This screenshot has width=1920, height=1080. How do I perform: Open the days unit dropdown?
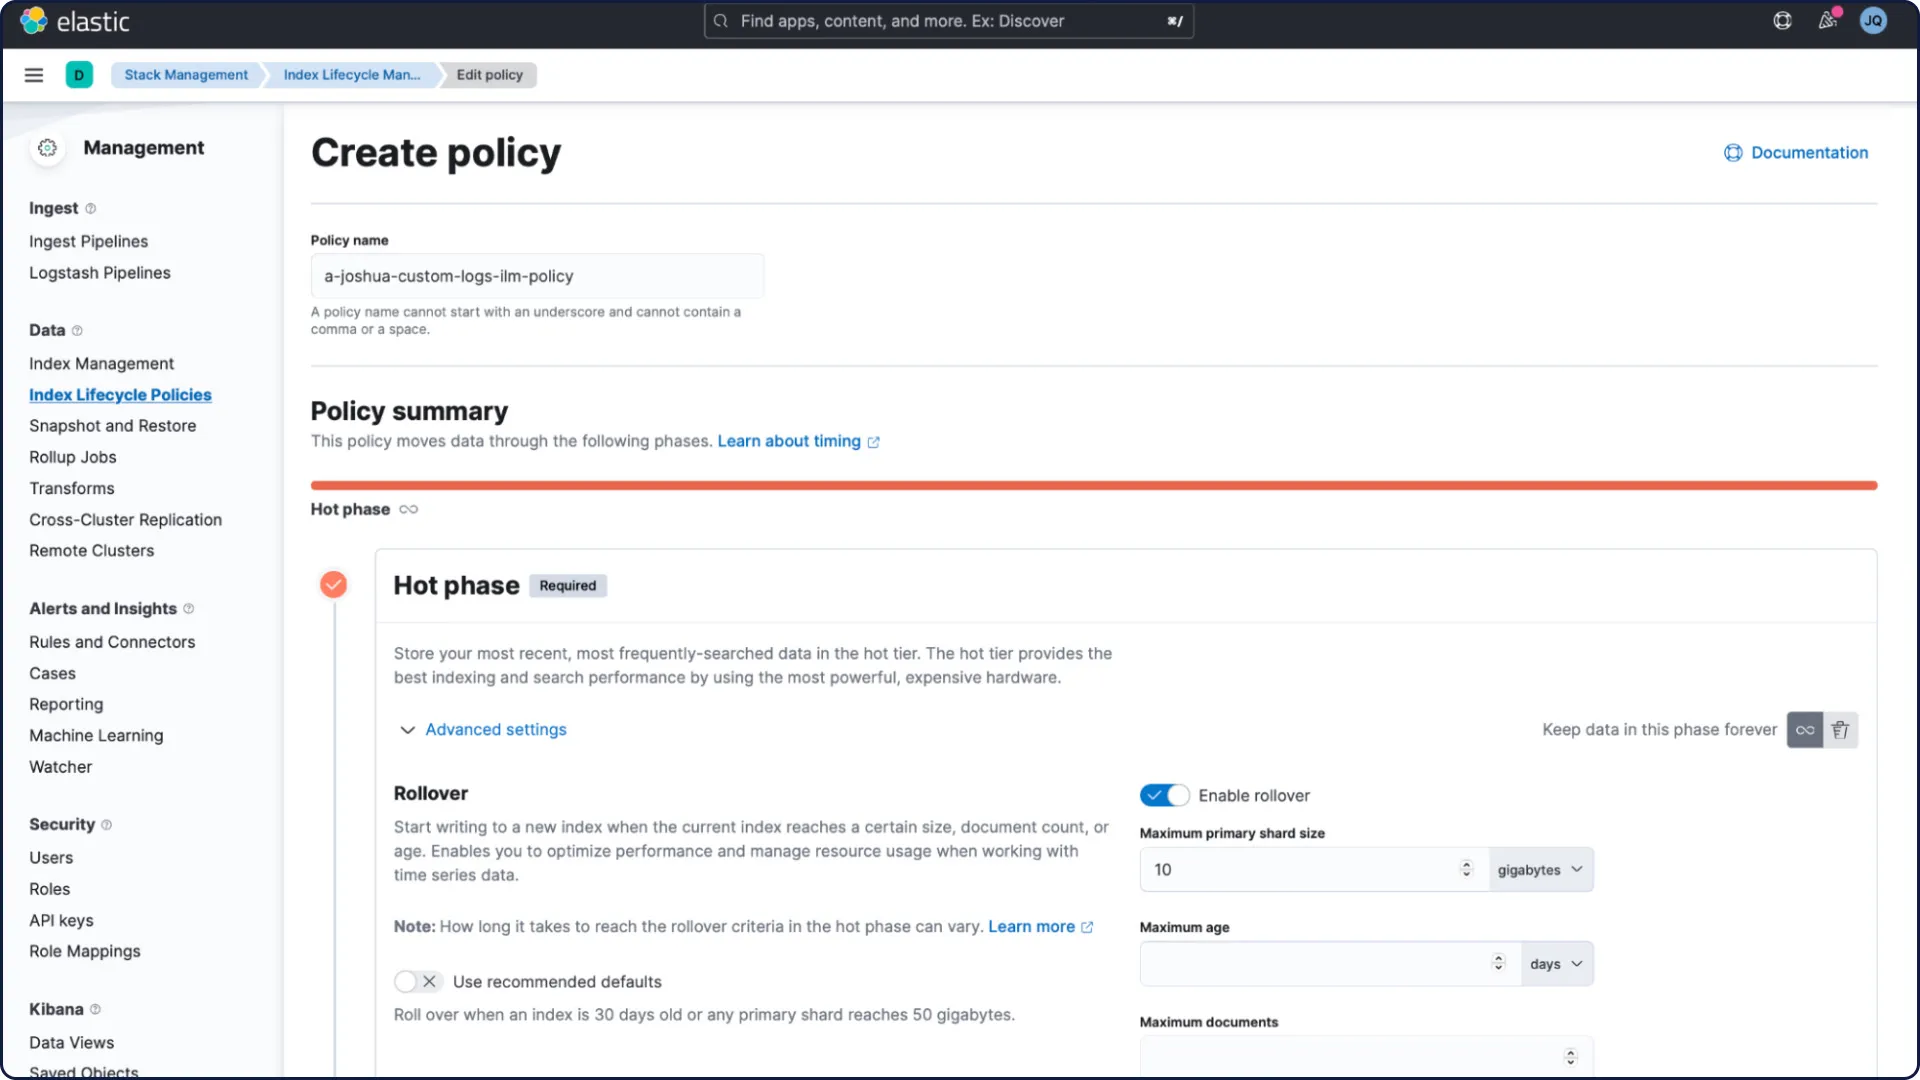point(1557,964)
